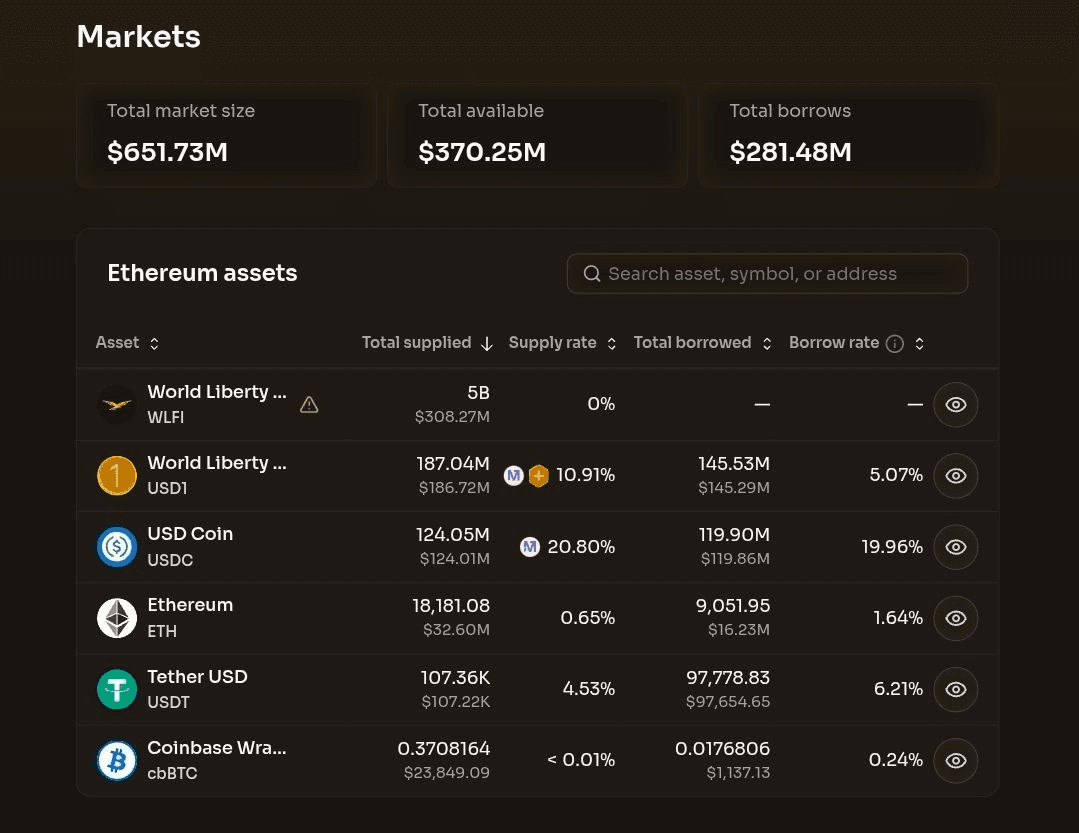Toggle the eye button on USDC row
Viewport: 1079px width, 833px height.
[x=955, y=547]
